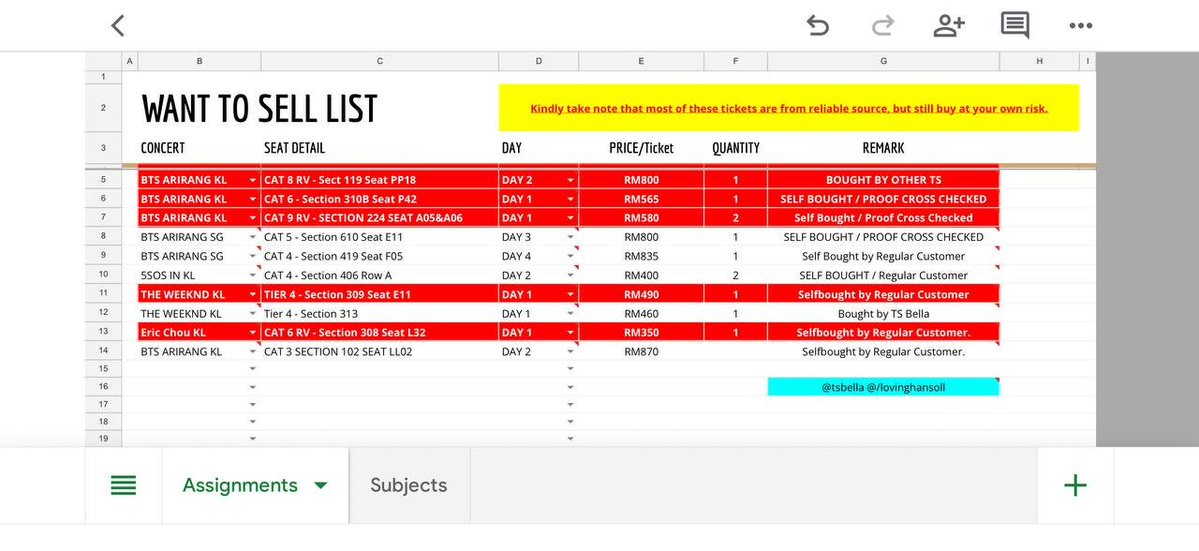This screenshot has height=551, width=1199.
Task: Select the RM400 price cell
Action: [x=641, y=275]
